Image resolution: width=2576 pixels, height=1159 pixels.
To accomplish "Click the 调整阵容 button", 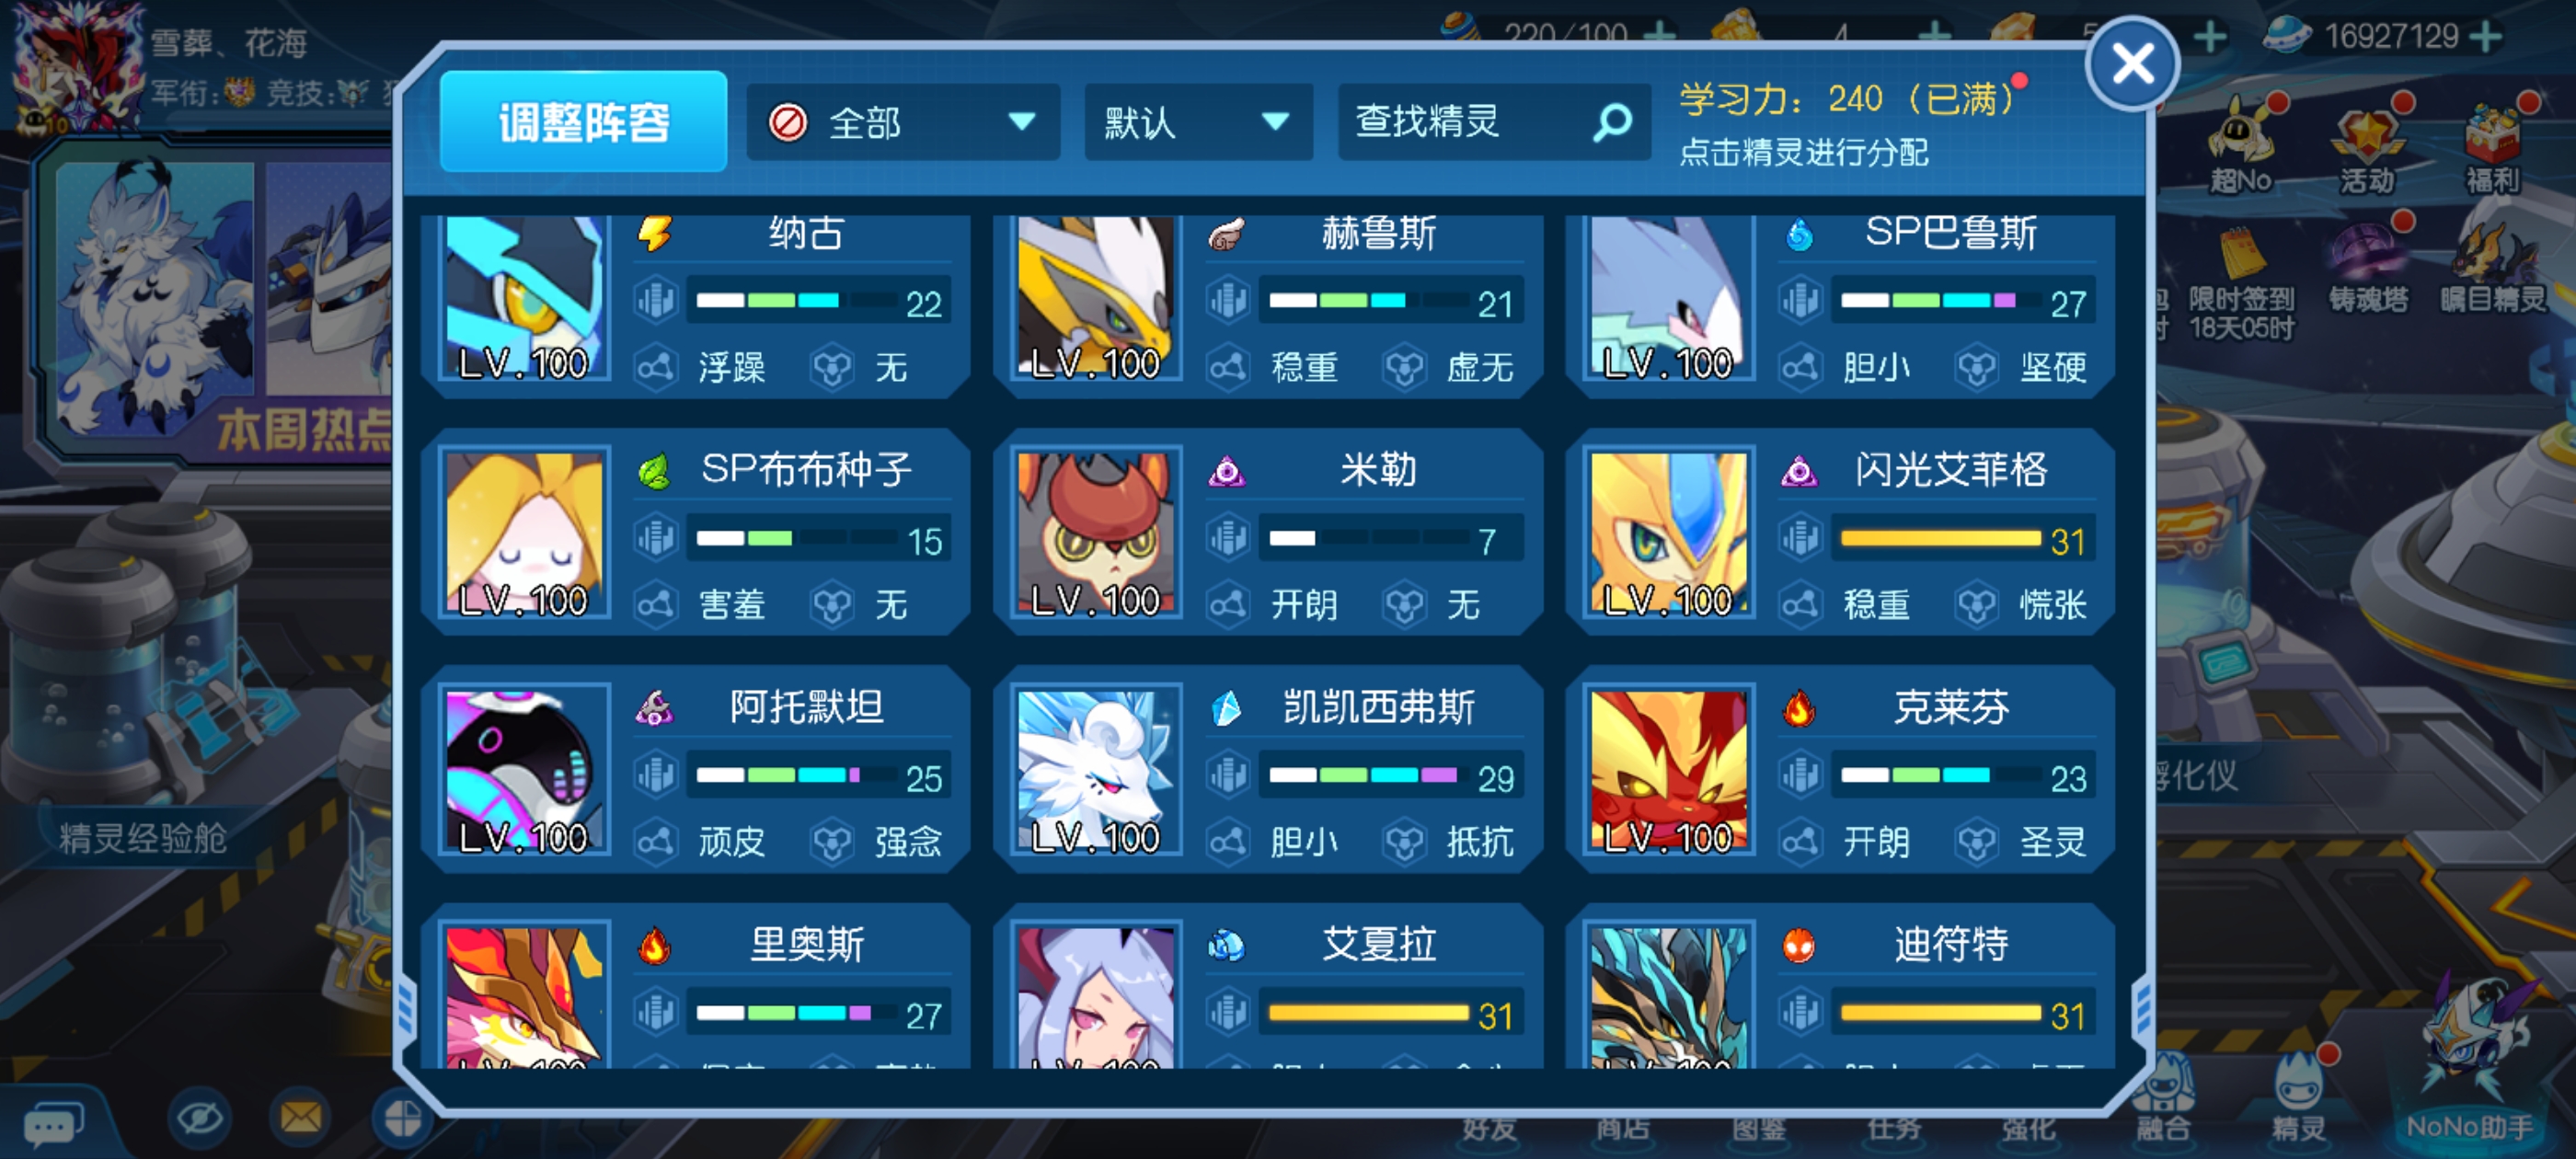I will (x=583, y=122).
